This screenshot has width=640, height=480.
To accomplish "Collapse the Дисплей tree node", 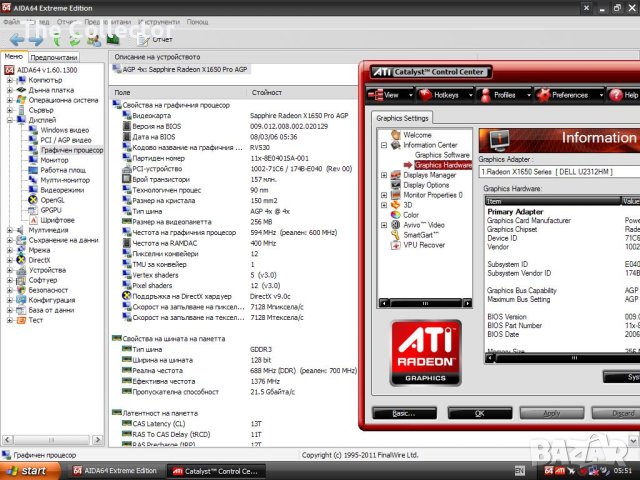I will [x=9, y=120].
